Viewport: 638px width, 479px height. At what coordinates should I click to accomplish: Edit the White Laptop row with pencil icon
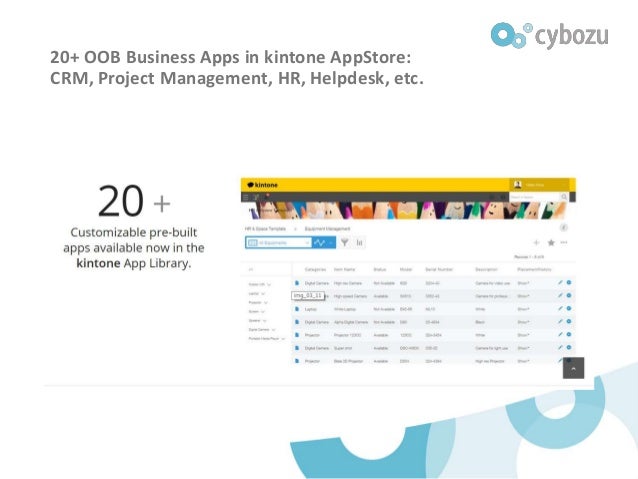coord(560,308)
